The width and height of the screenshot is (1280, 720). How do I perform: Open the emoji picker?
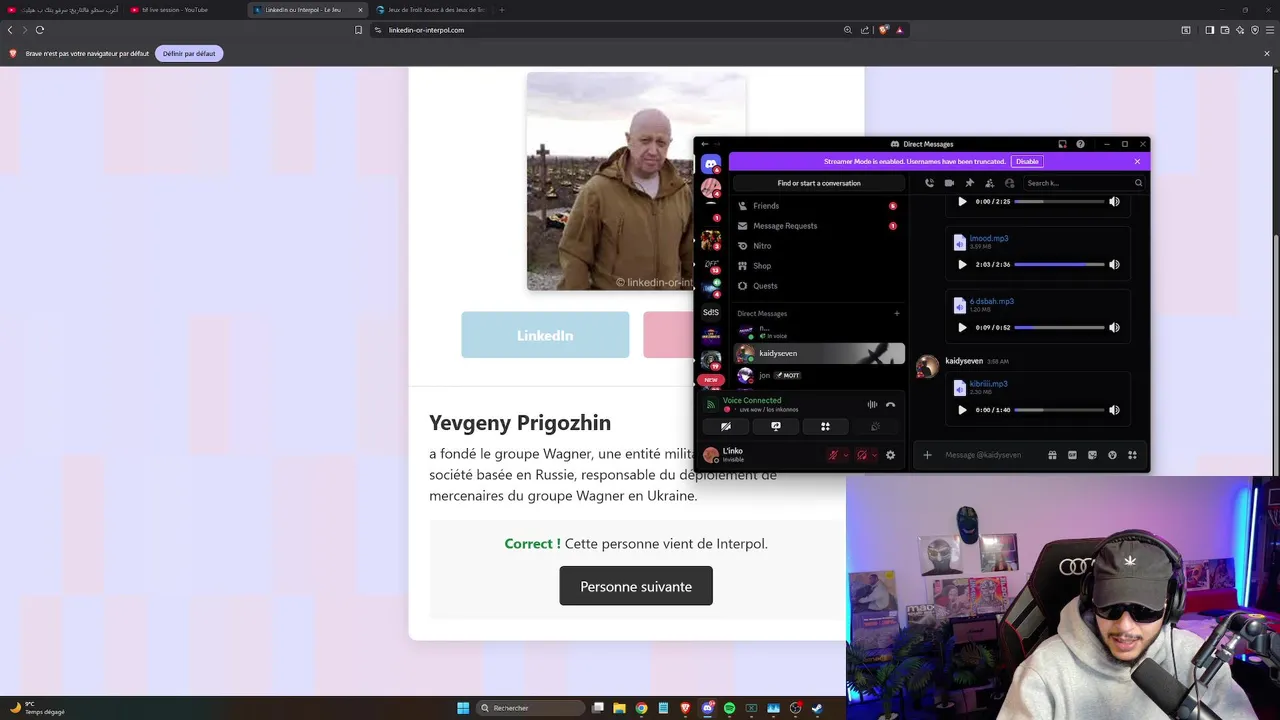1112,455
